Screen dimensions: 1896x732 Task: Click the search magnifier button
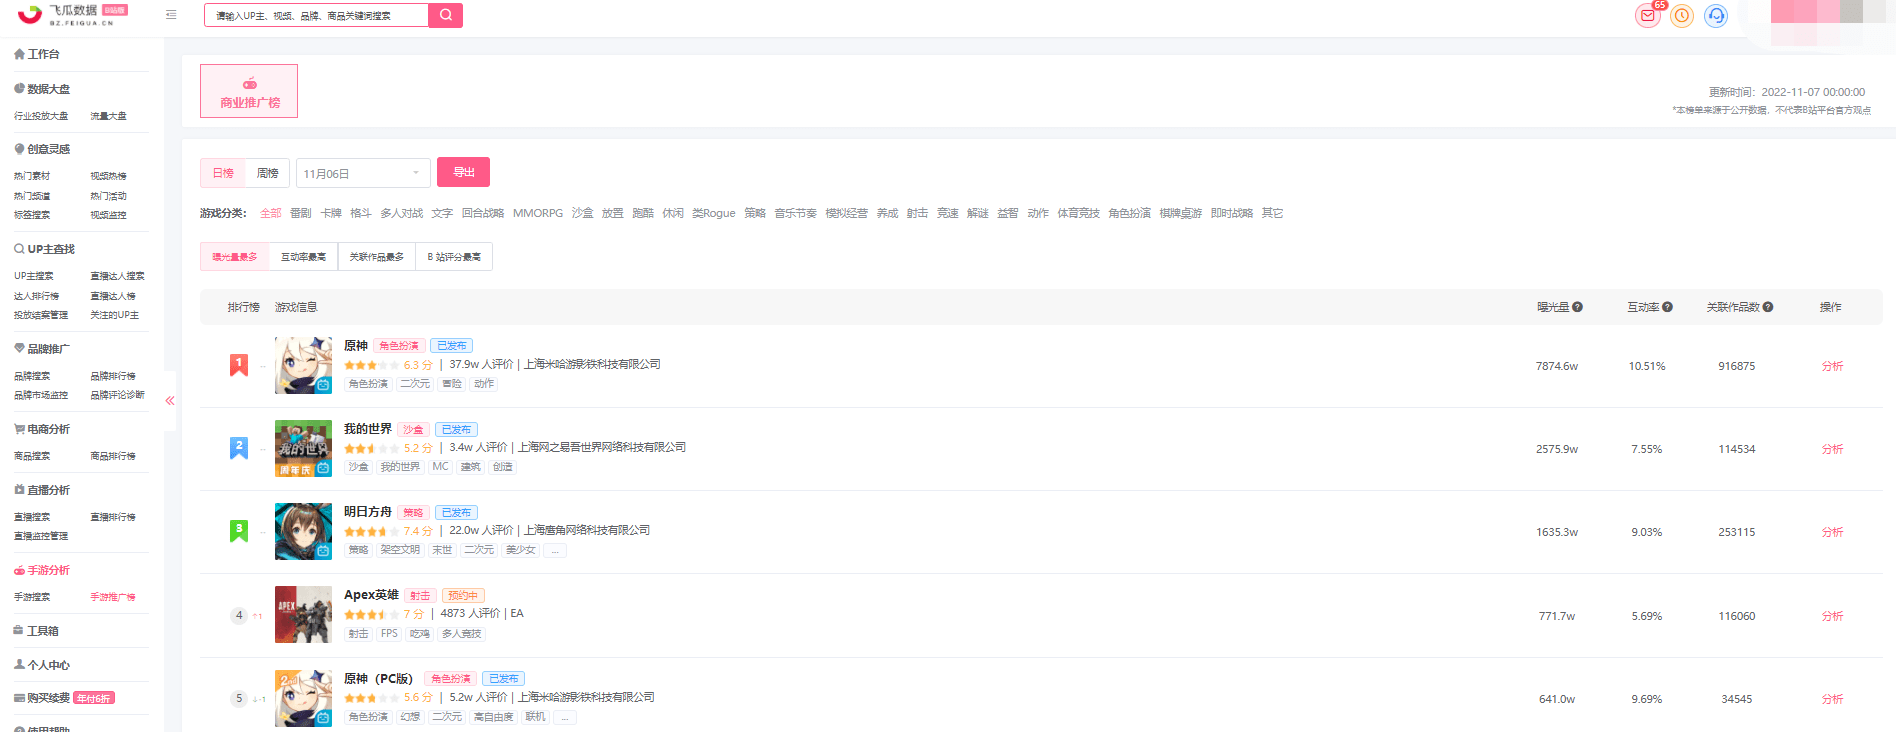point(446,15)
